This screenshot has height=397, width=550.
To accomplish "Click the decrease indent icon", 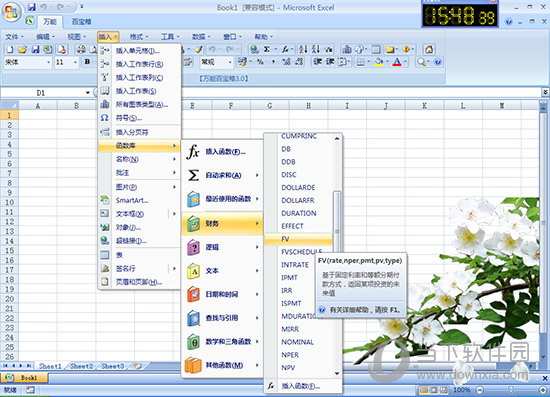I will (x=317, y=62).
